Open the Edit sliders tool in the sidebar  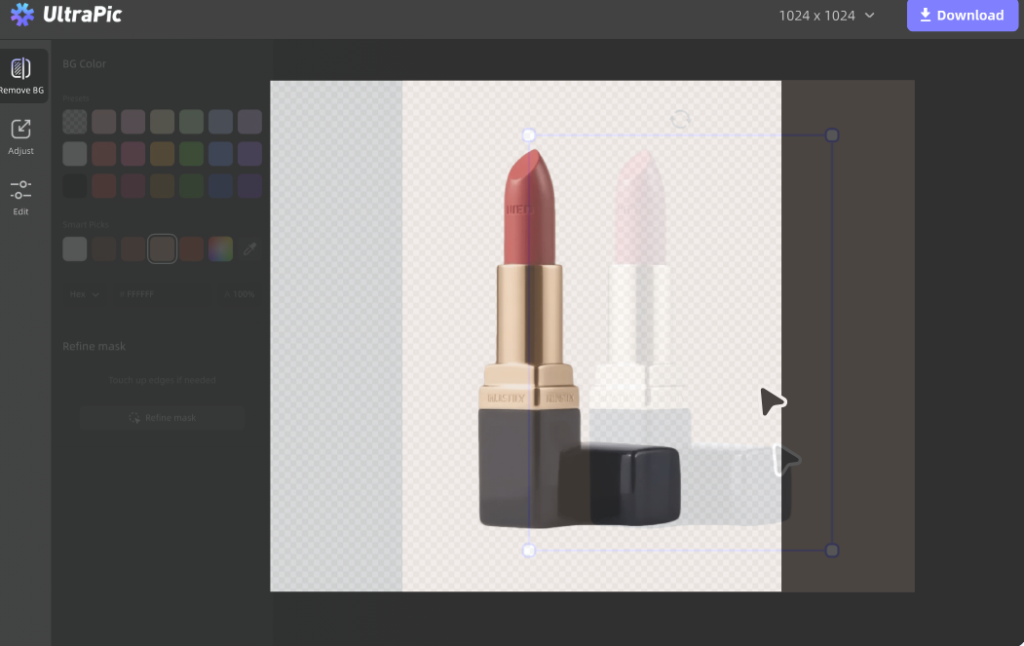tap(21, 197)
